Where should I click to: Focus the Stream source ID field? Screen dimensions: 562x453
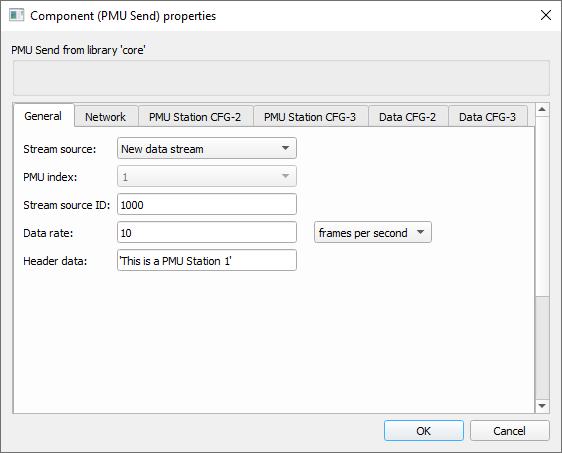207,204
